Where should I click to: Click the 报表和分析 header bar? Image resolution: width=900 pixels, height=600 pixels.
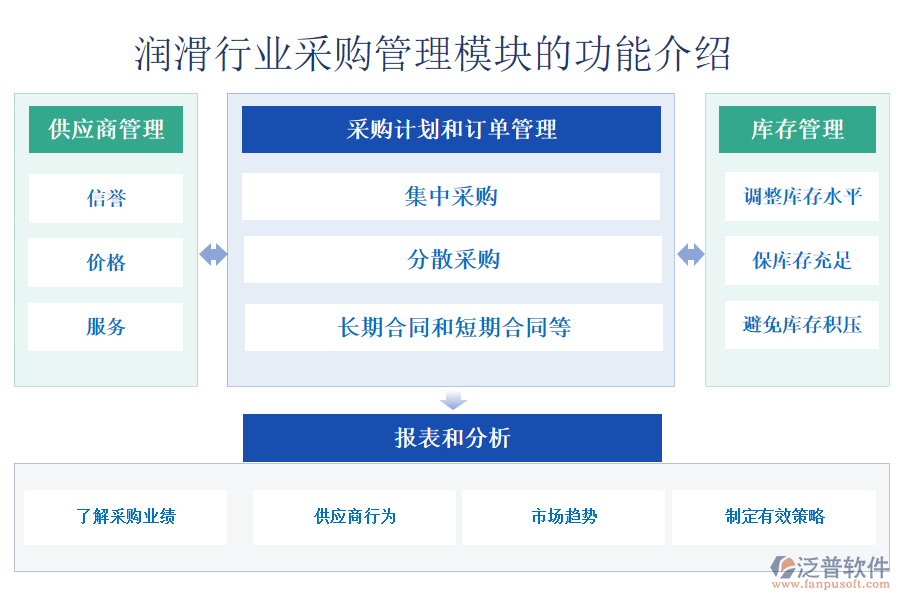click(452, 438)
